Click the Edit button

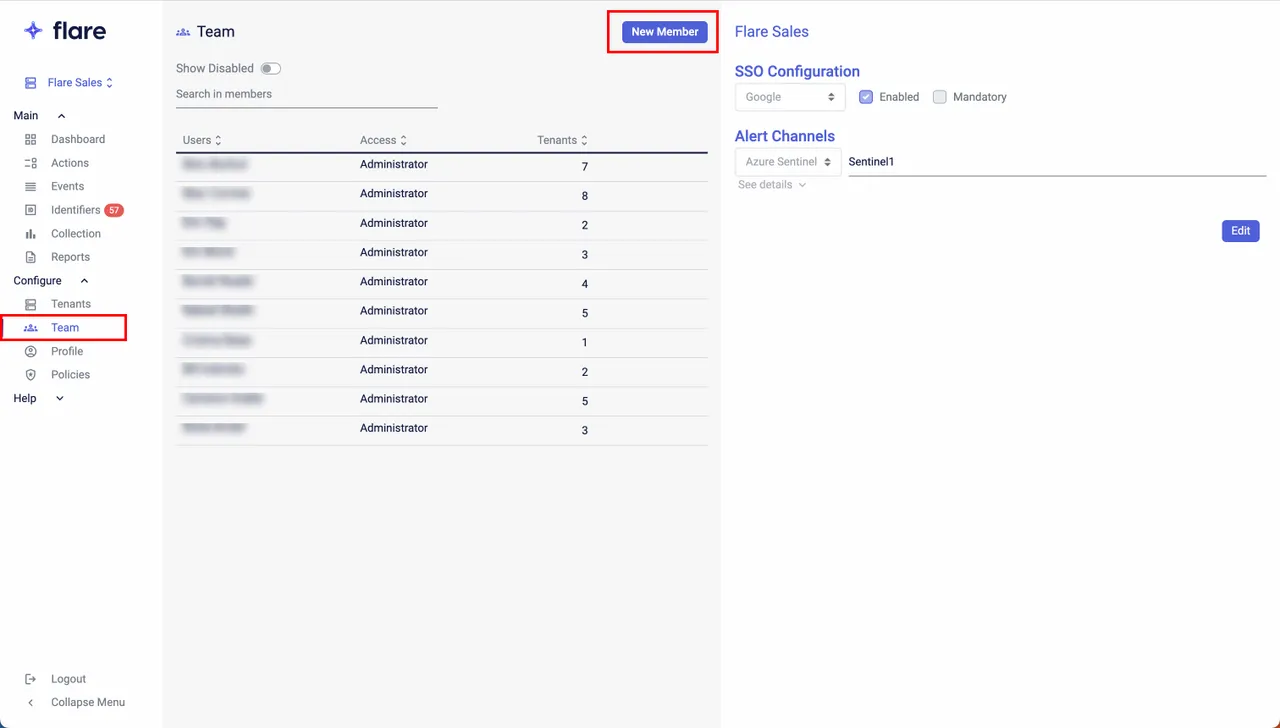[1240, 231]
